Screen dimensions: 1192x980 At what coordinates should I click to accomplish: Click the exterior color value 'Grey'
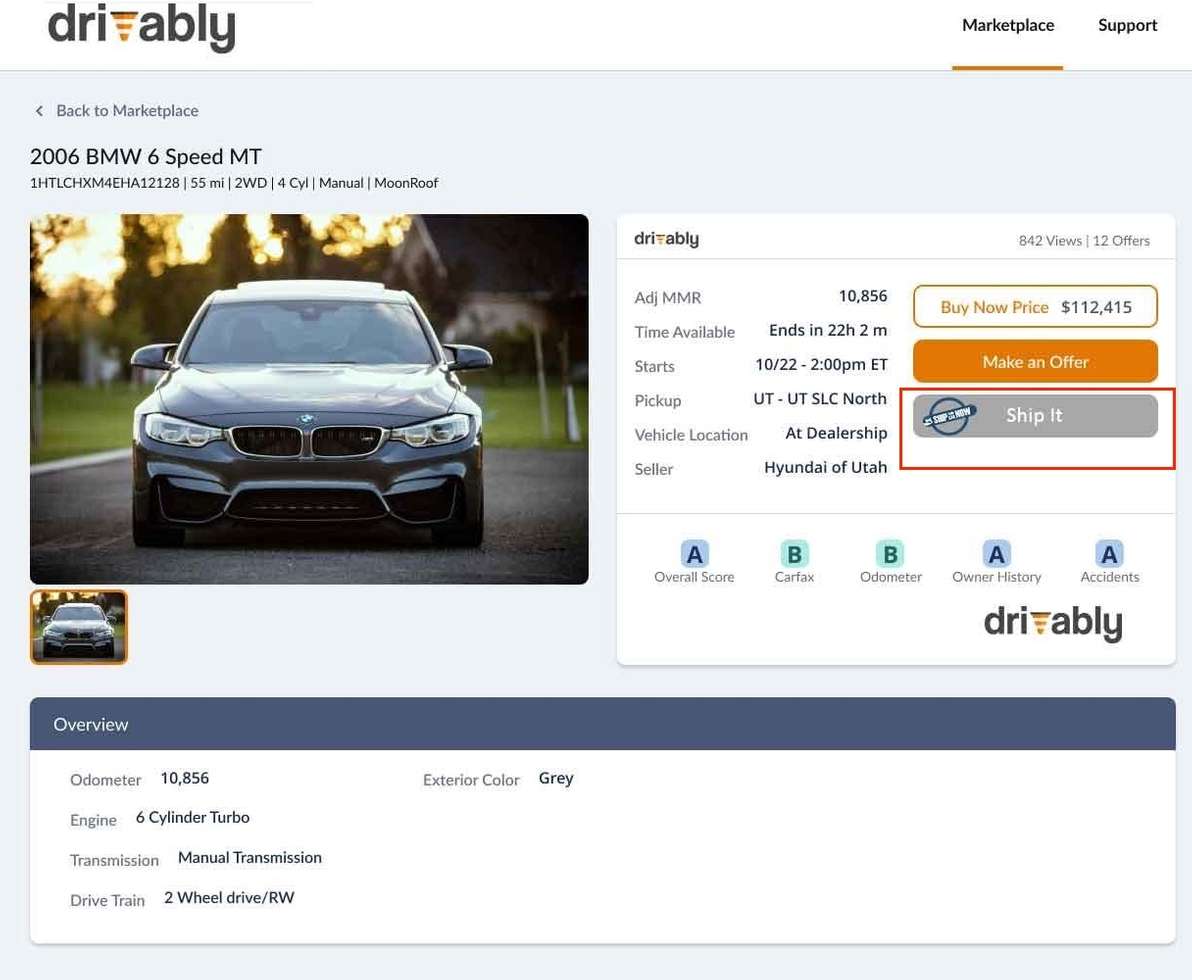point(556,779)
